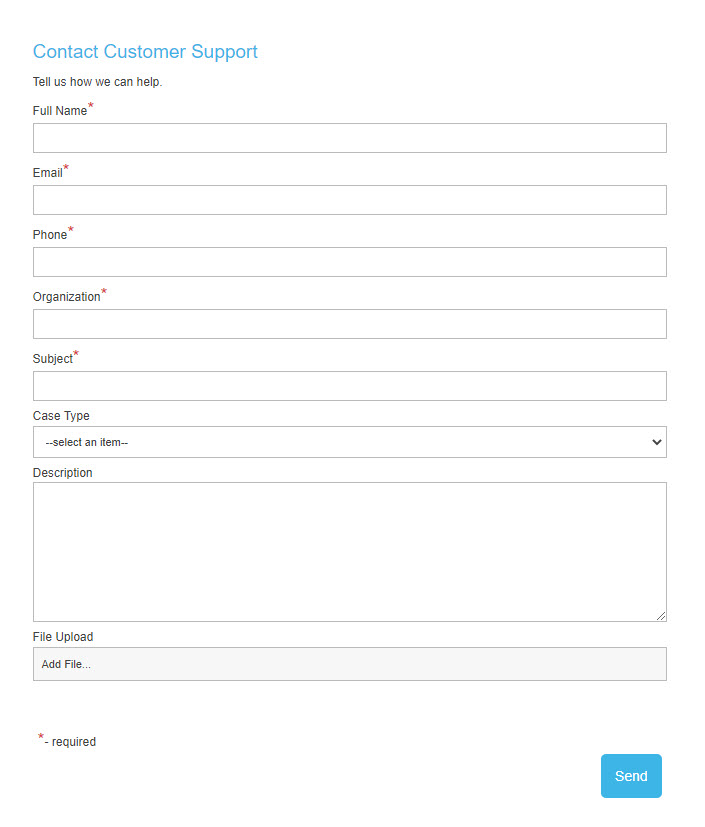Viewport: 705px width, 827px height.
Task: Click the Case Type label
Action: pos(61,416)
